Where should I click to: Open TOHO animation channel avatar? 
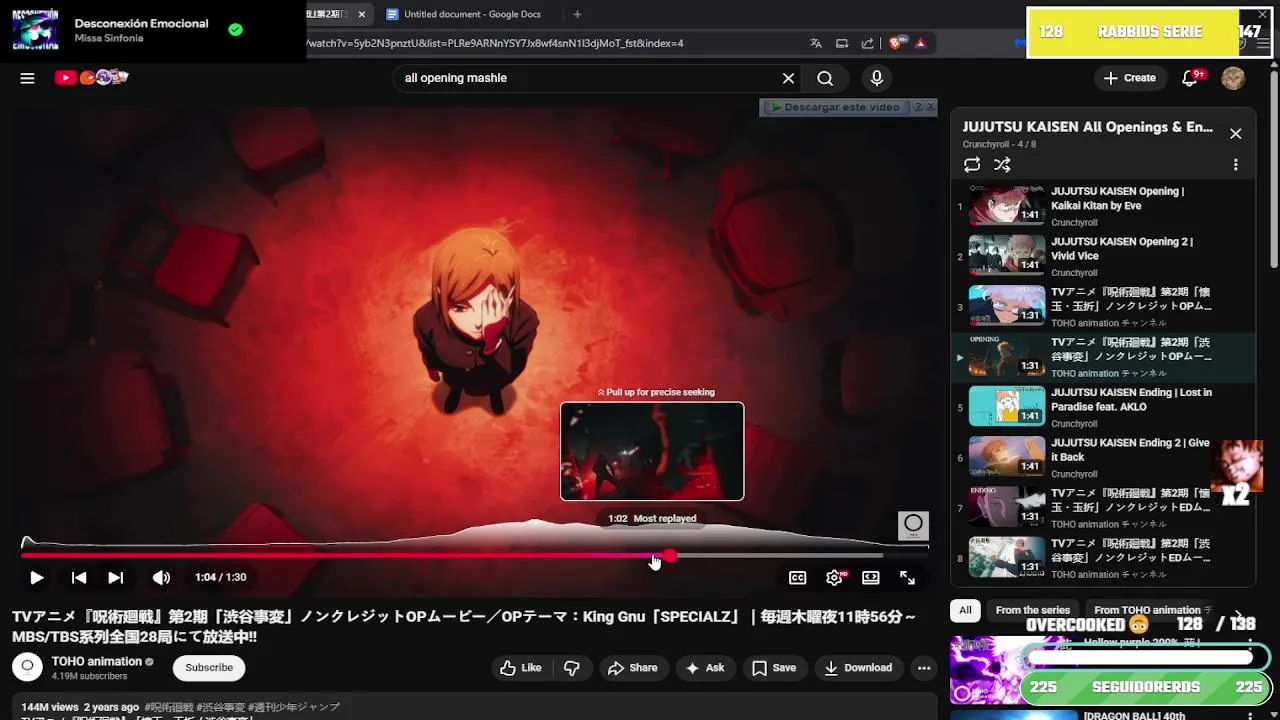pyautogui.click(x=27, y=667)
